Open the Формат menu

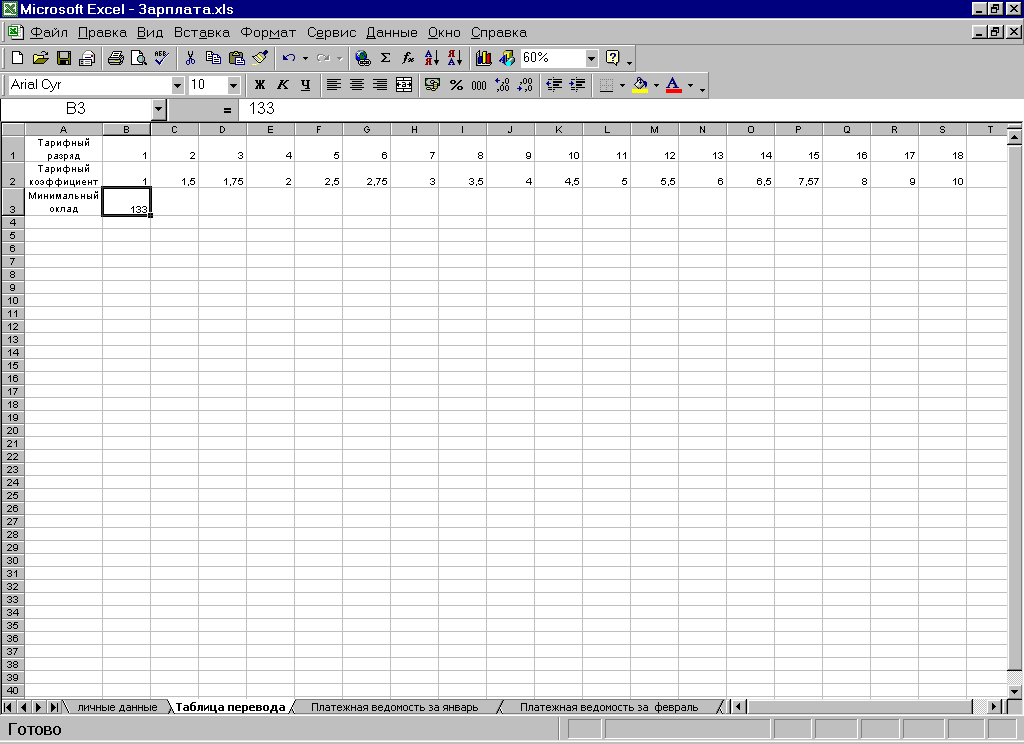click(x=268, y=32)
